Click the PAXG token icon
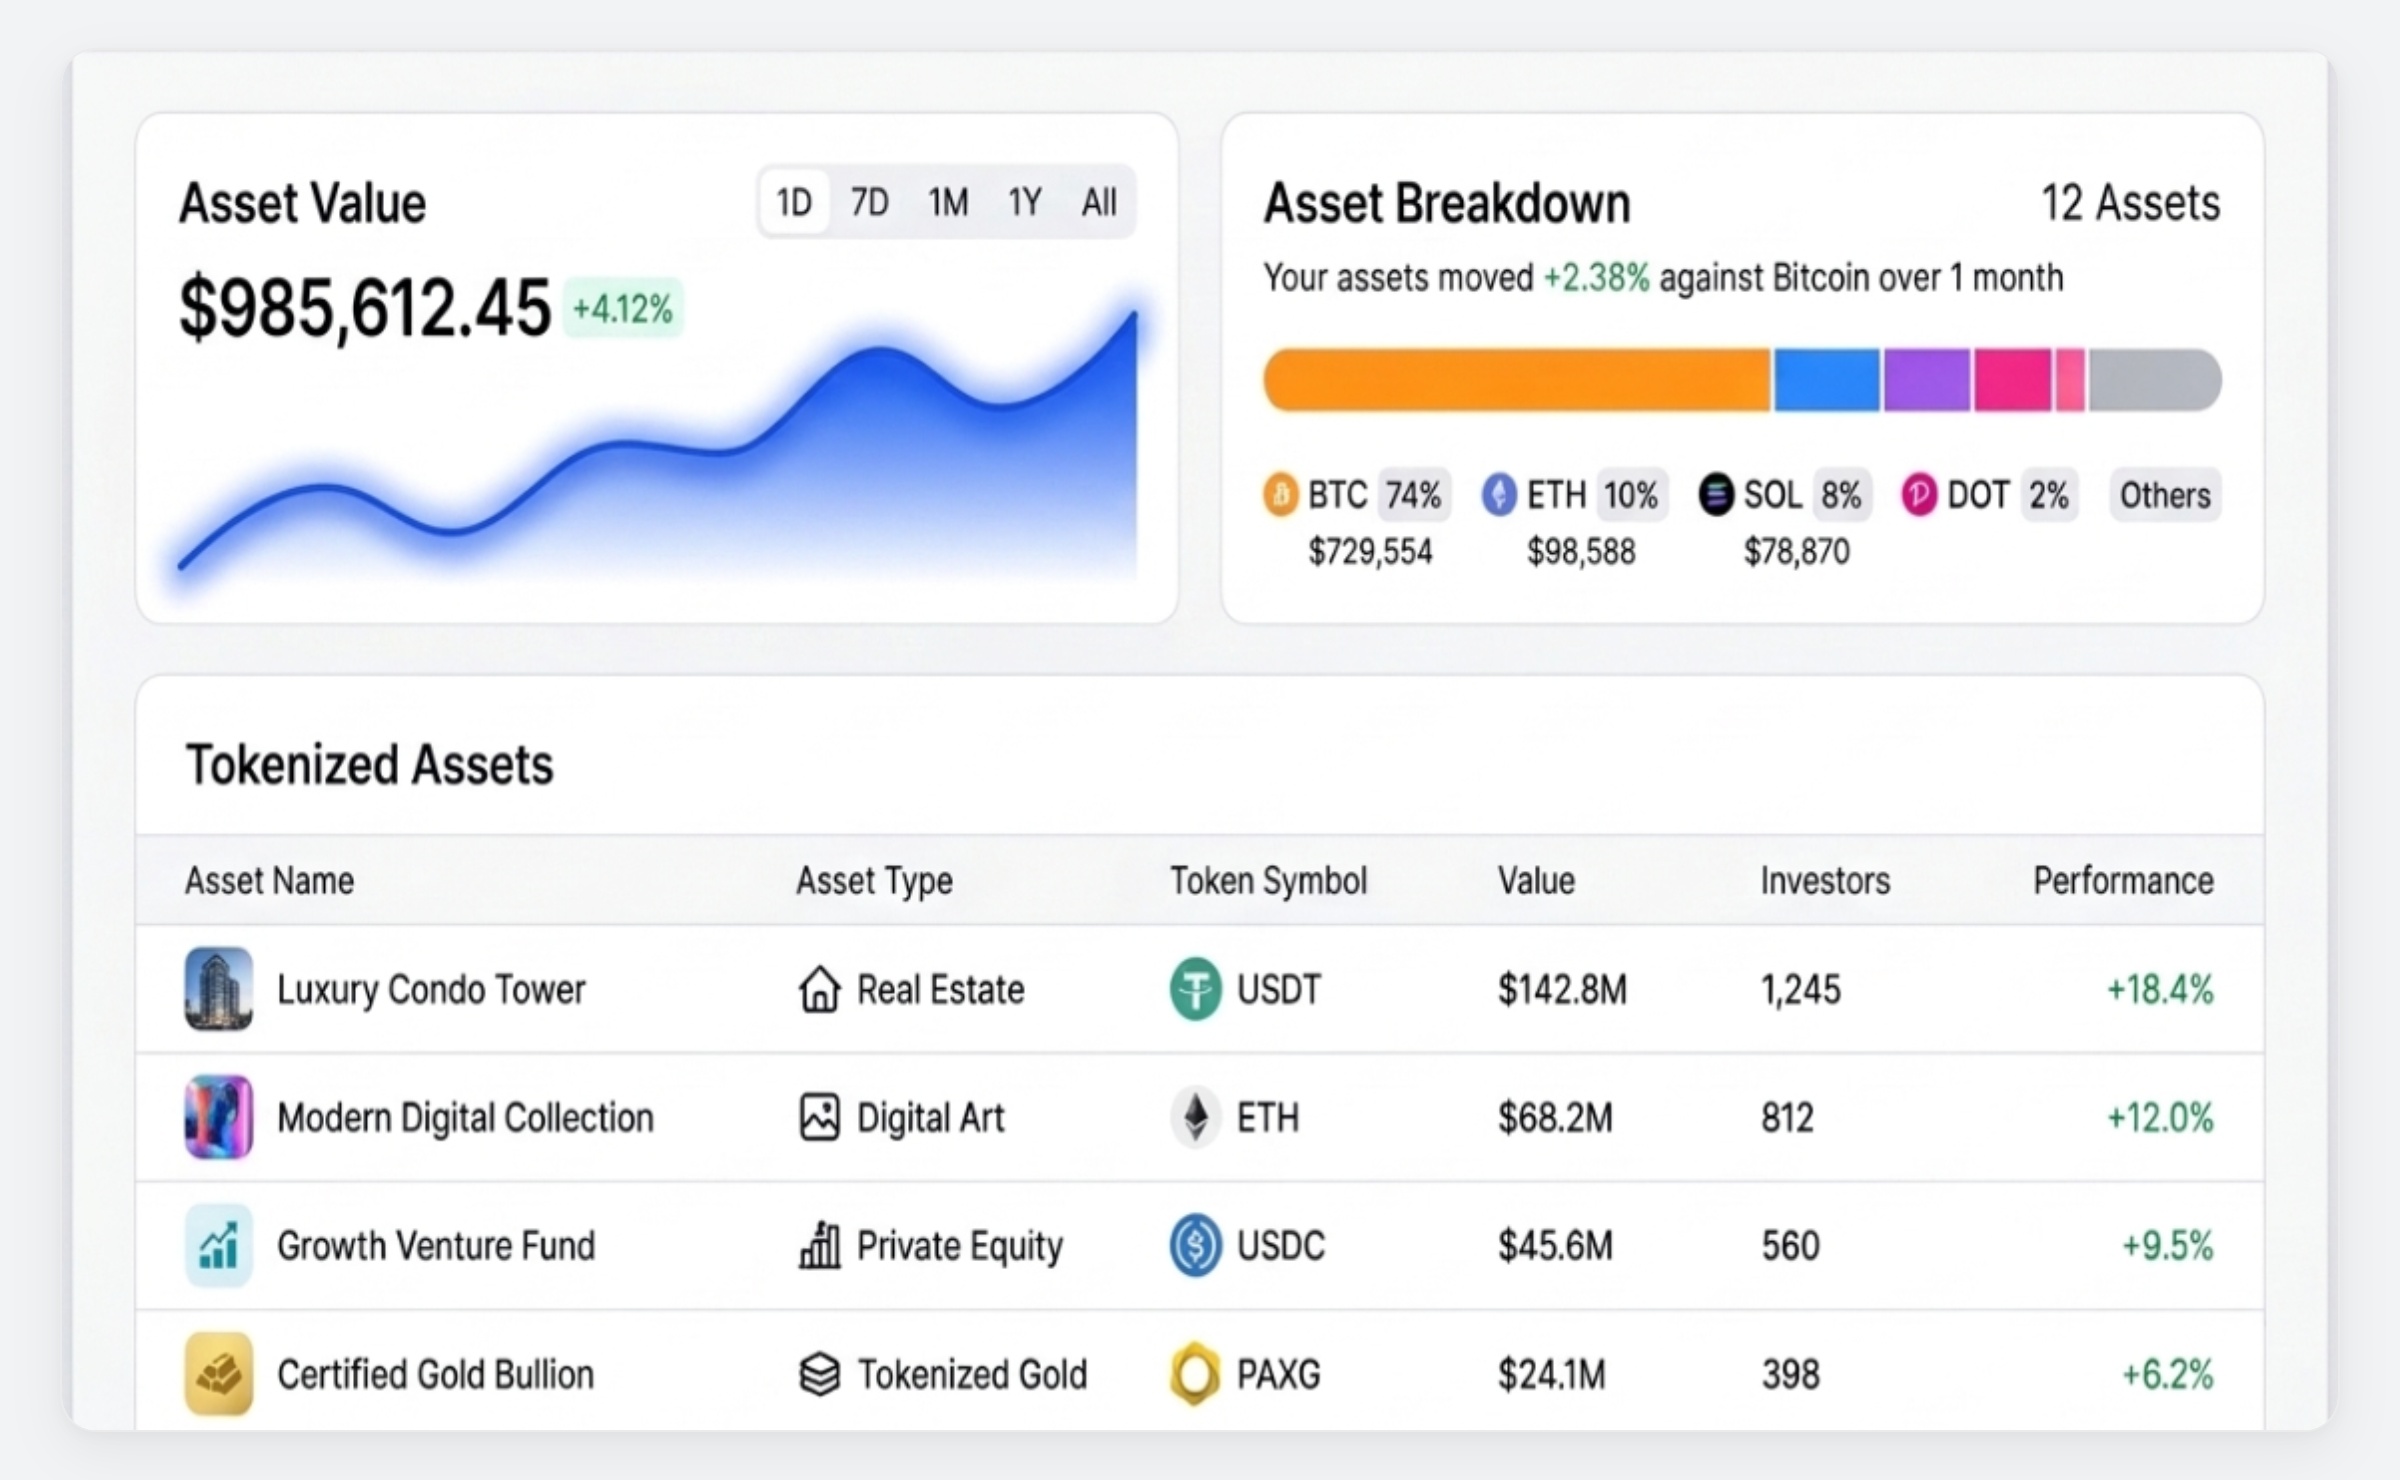Image resolution: width=2400 pixels, height=1480 pixels. click(1195, 1373)
